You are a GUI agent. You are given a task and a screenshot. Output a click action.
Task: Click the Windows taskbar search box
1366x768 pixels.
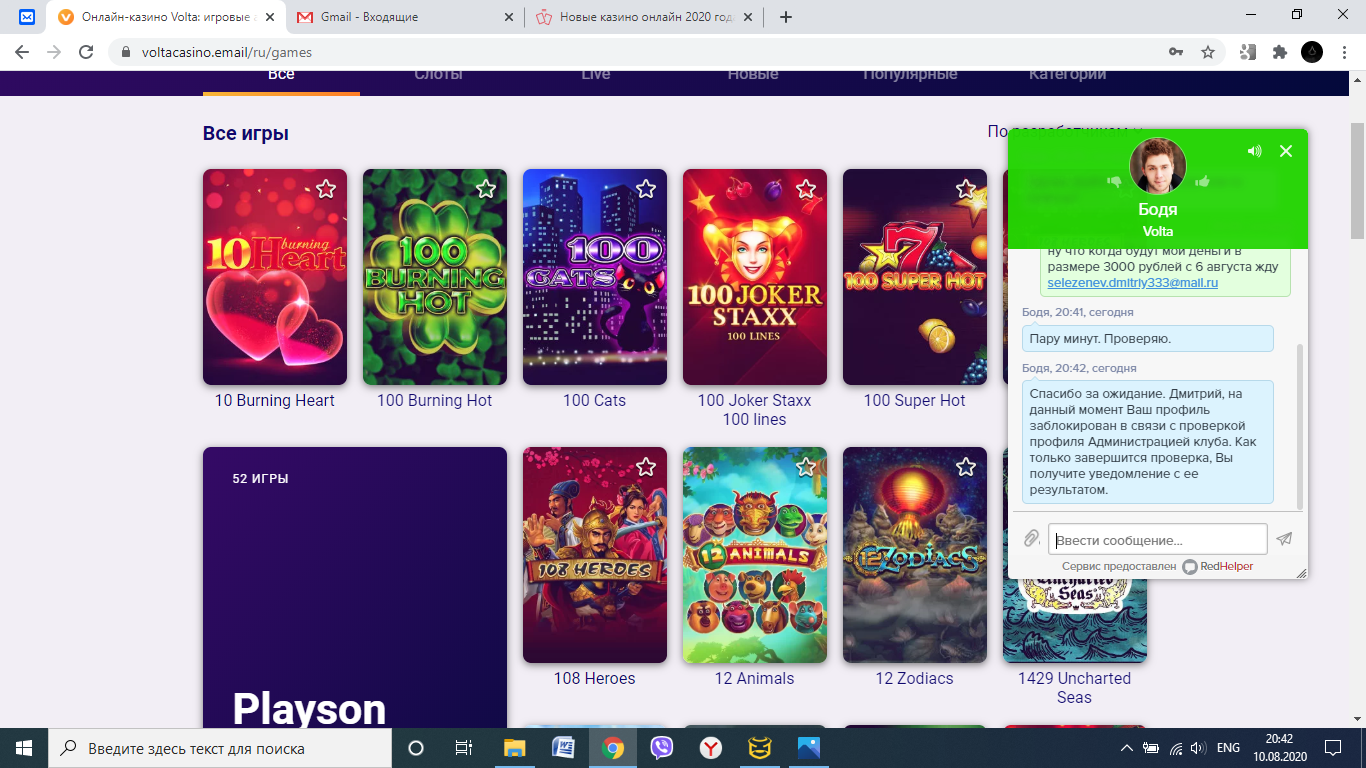point(220,748)
